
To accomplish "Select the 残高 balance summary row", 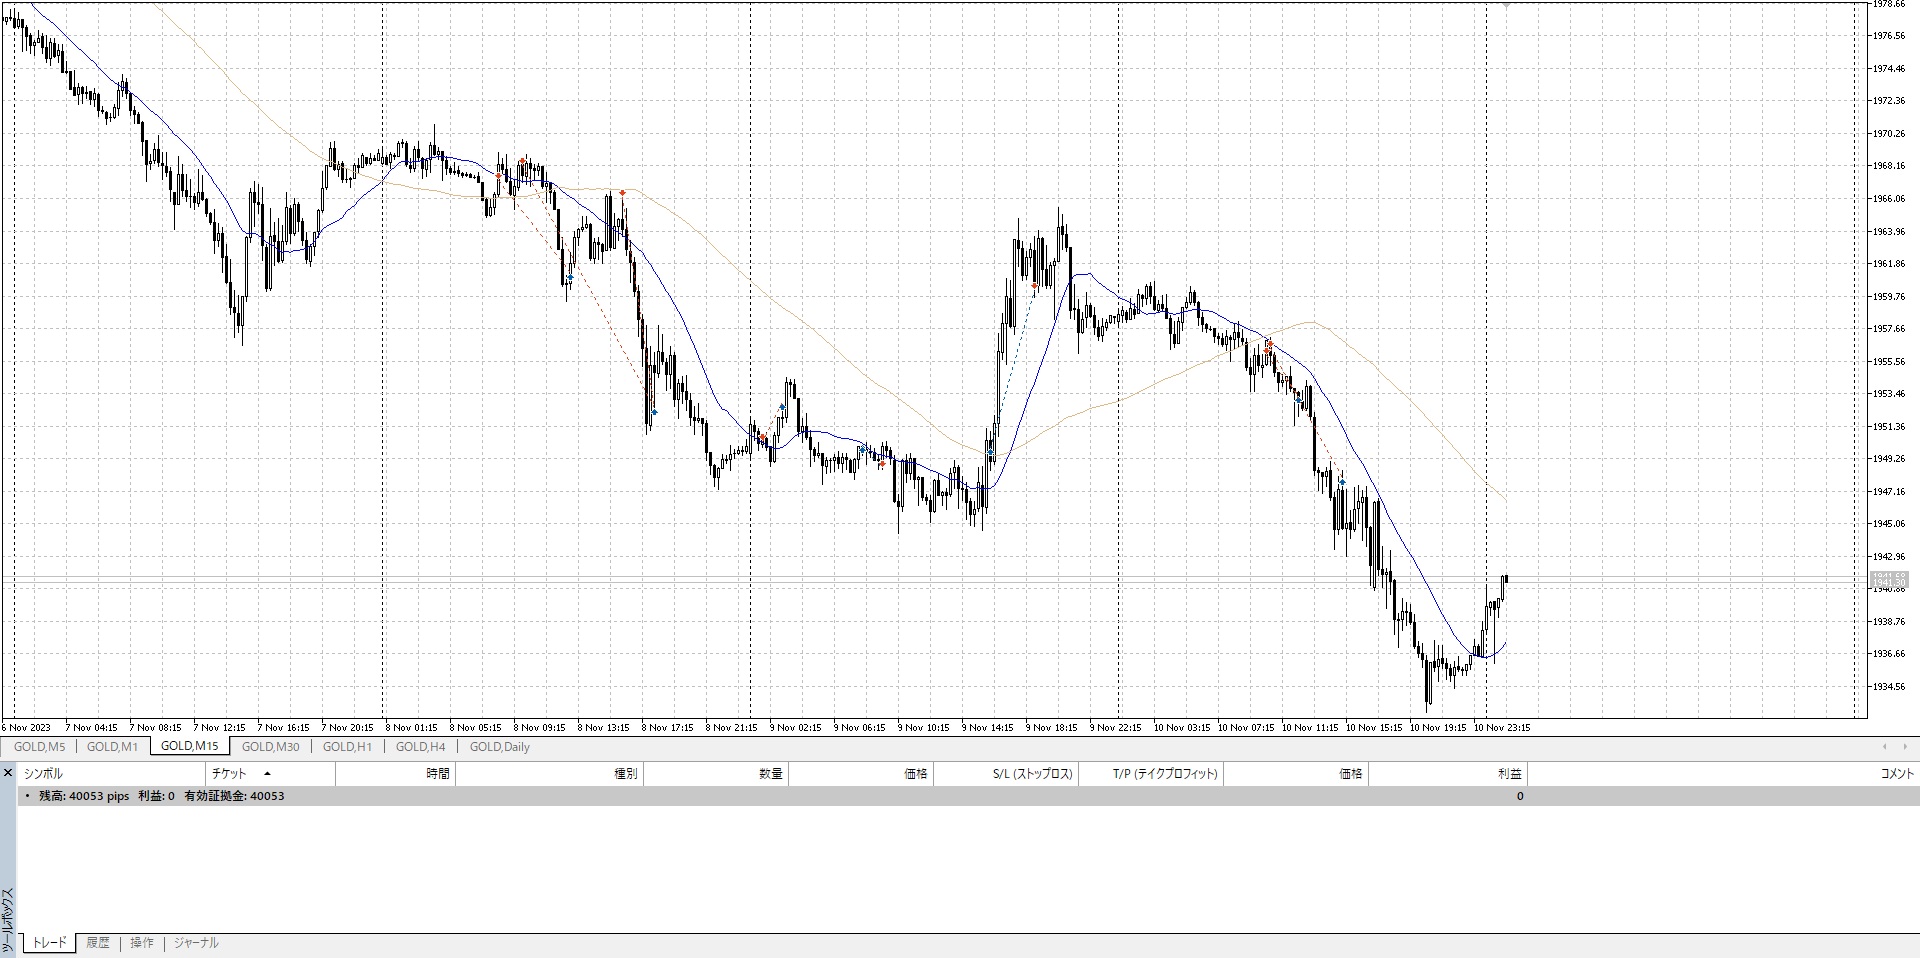I will click(x=161, y=796).
